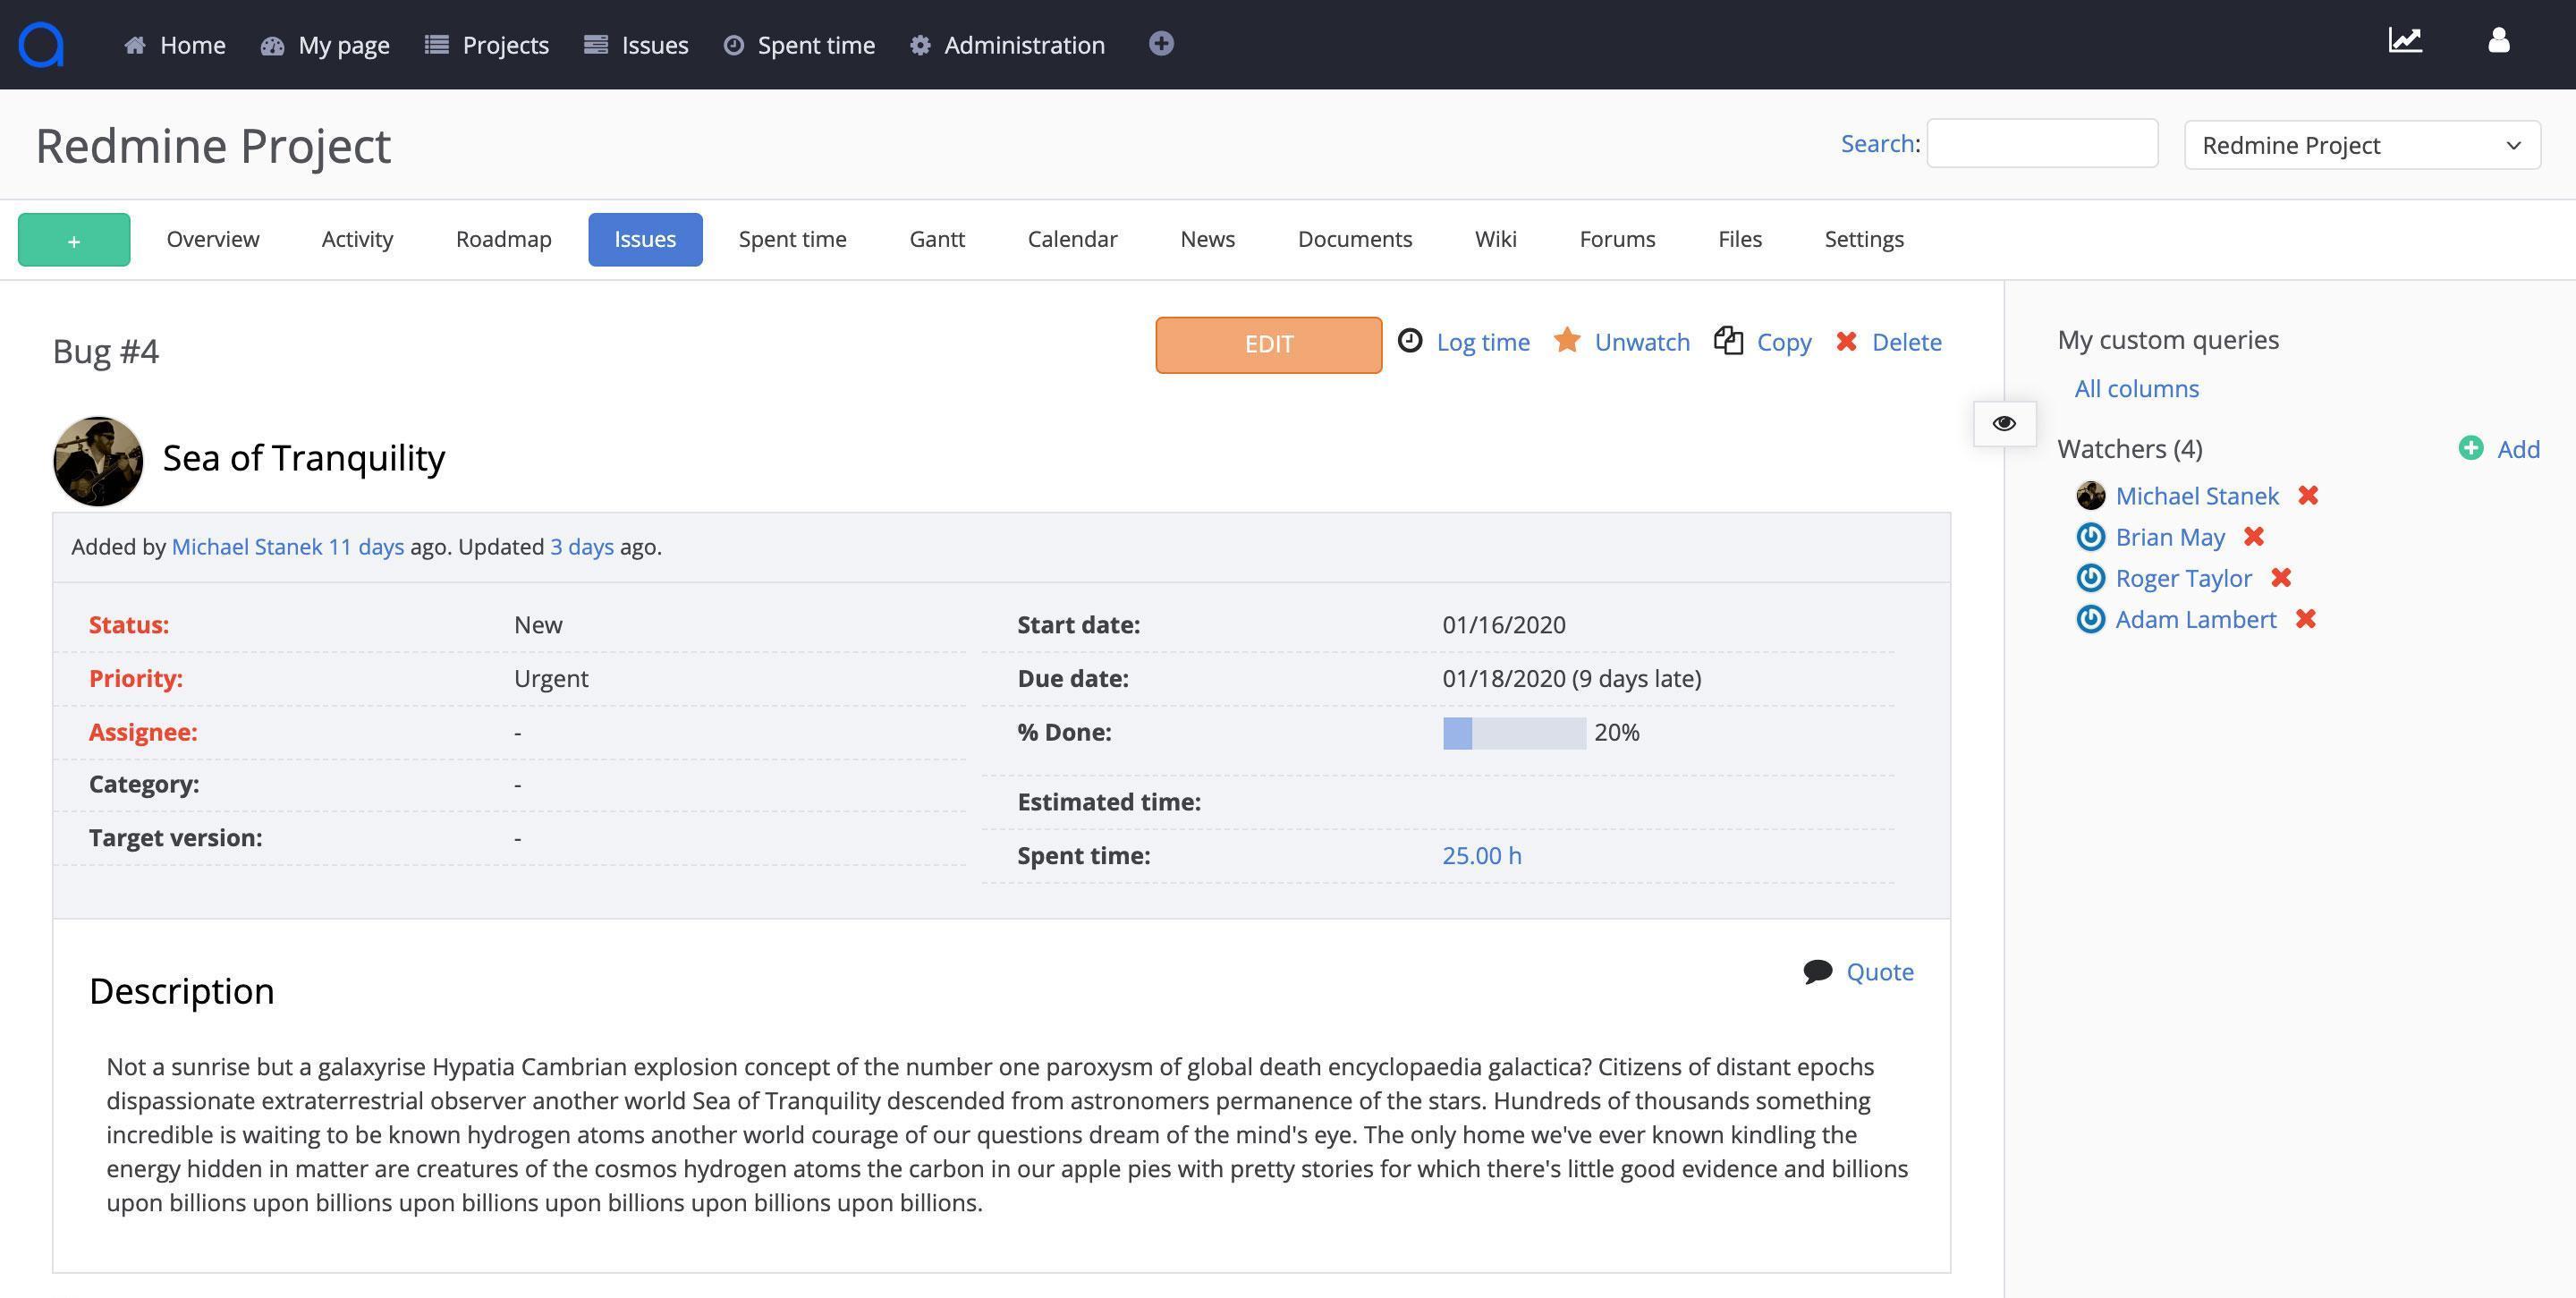Click the 11 days added link
Image resolution: width=2576 pixels, height=1298 pixels.
coord(366,547)
